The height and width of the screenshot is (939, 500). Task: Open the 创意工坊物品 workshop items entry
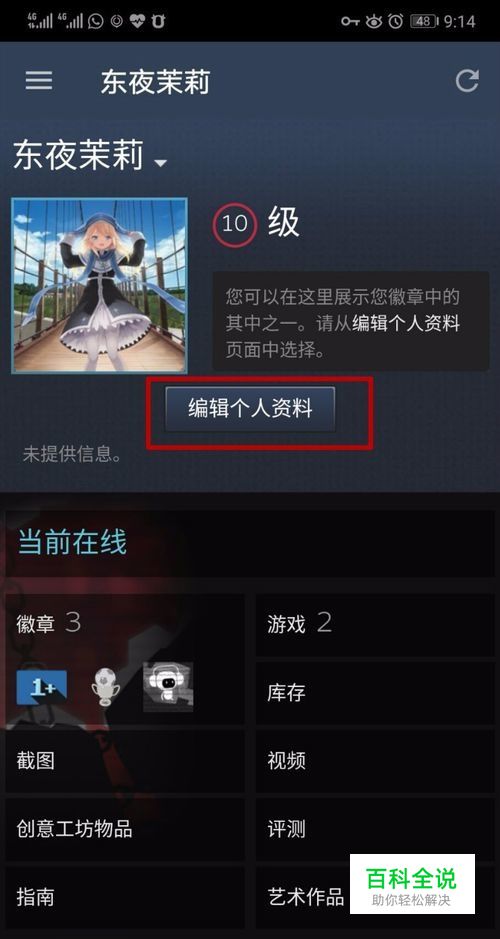click(x=125, y=829)
